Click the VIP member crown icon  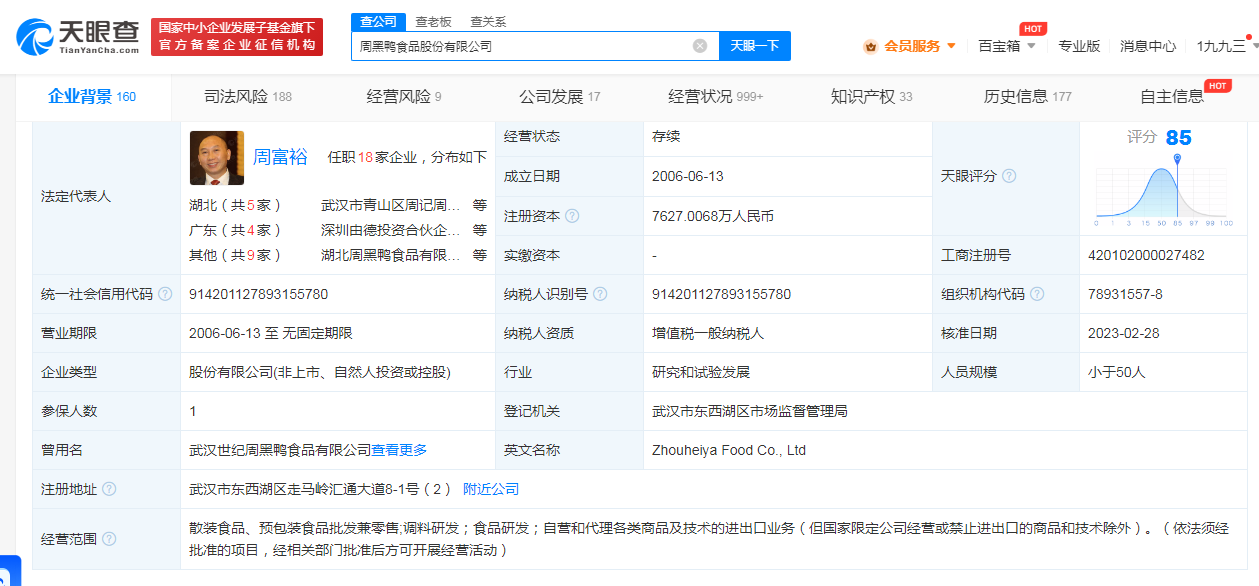click(870, 46)
